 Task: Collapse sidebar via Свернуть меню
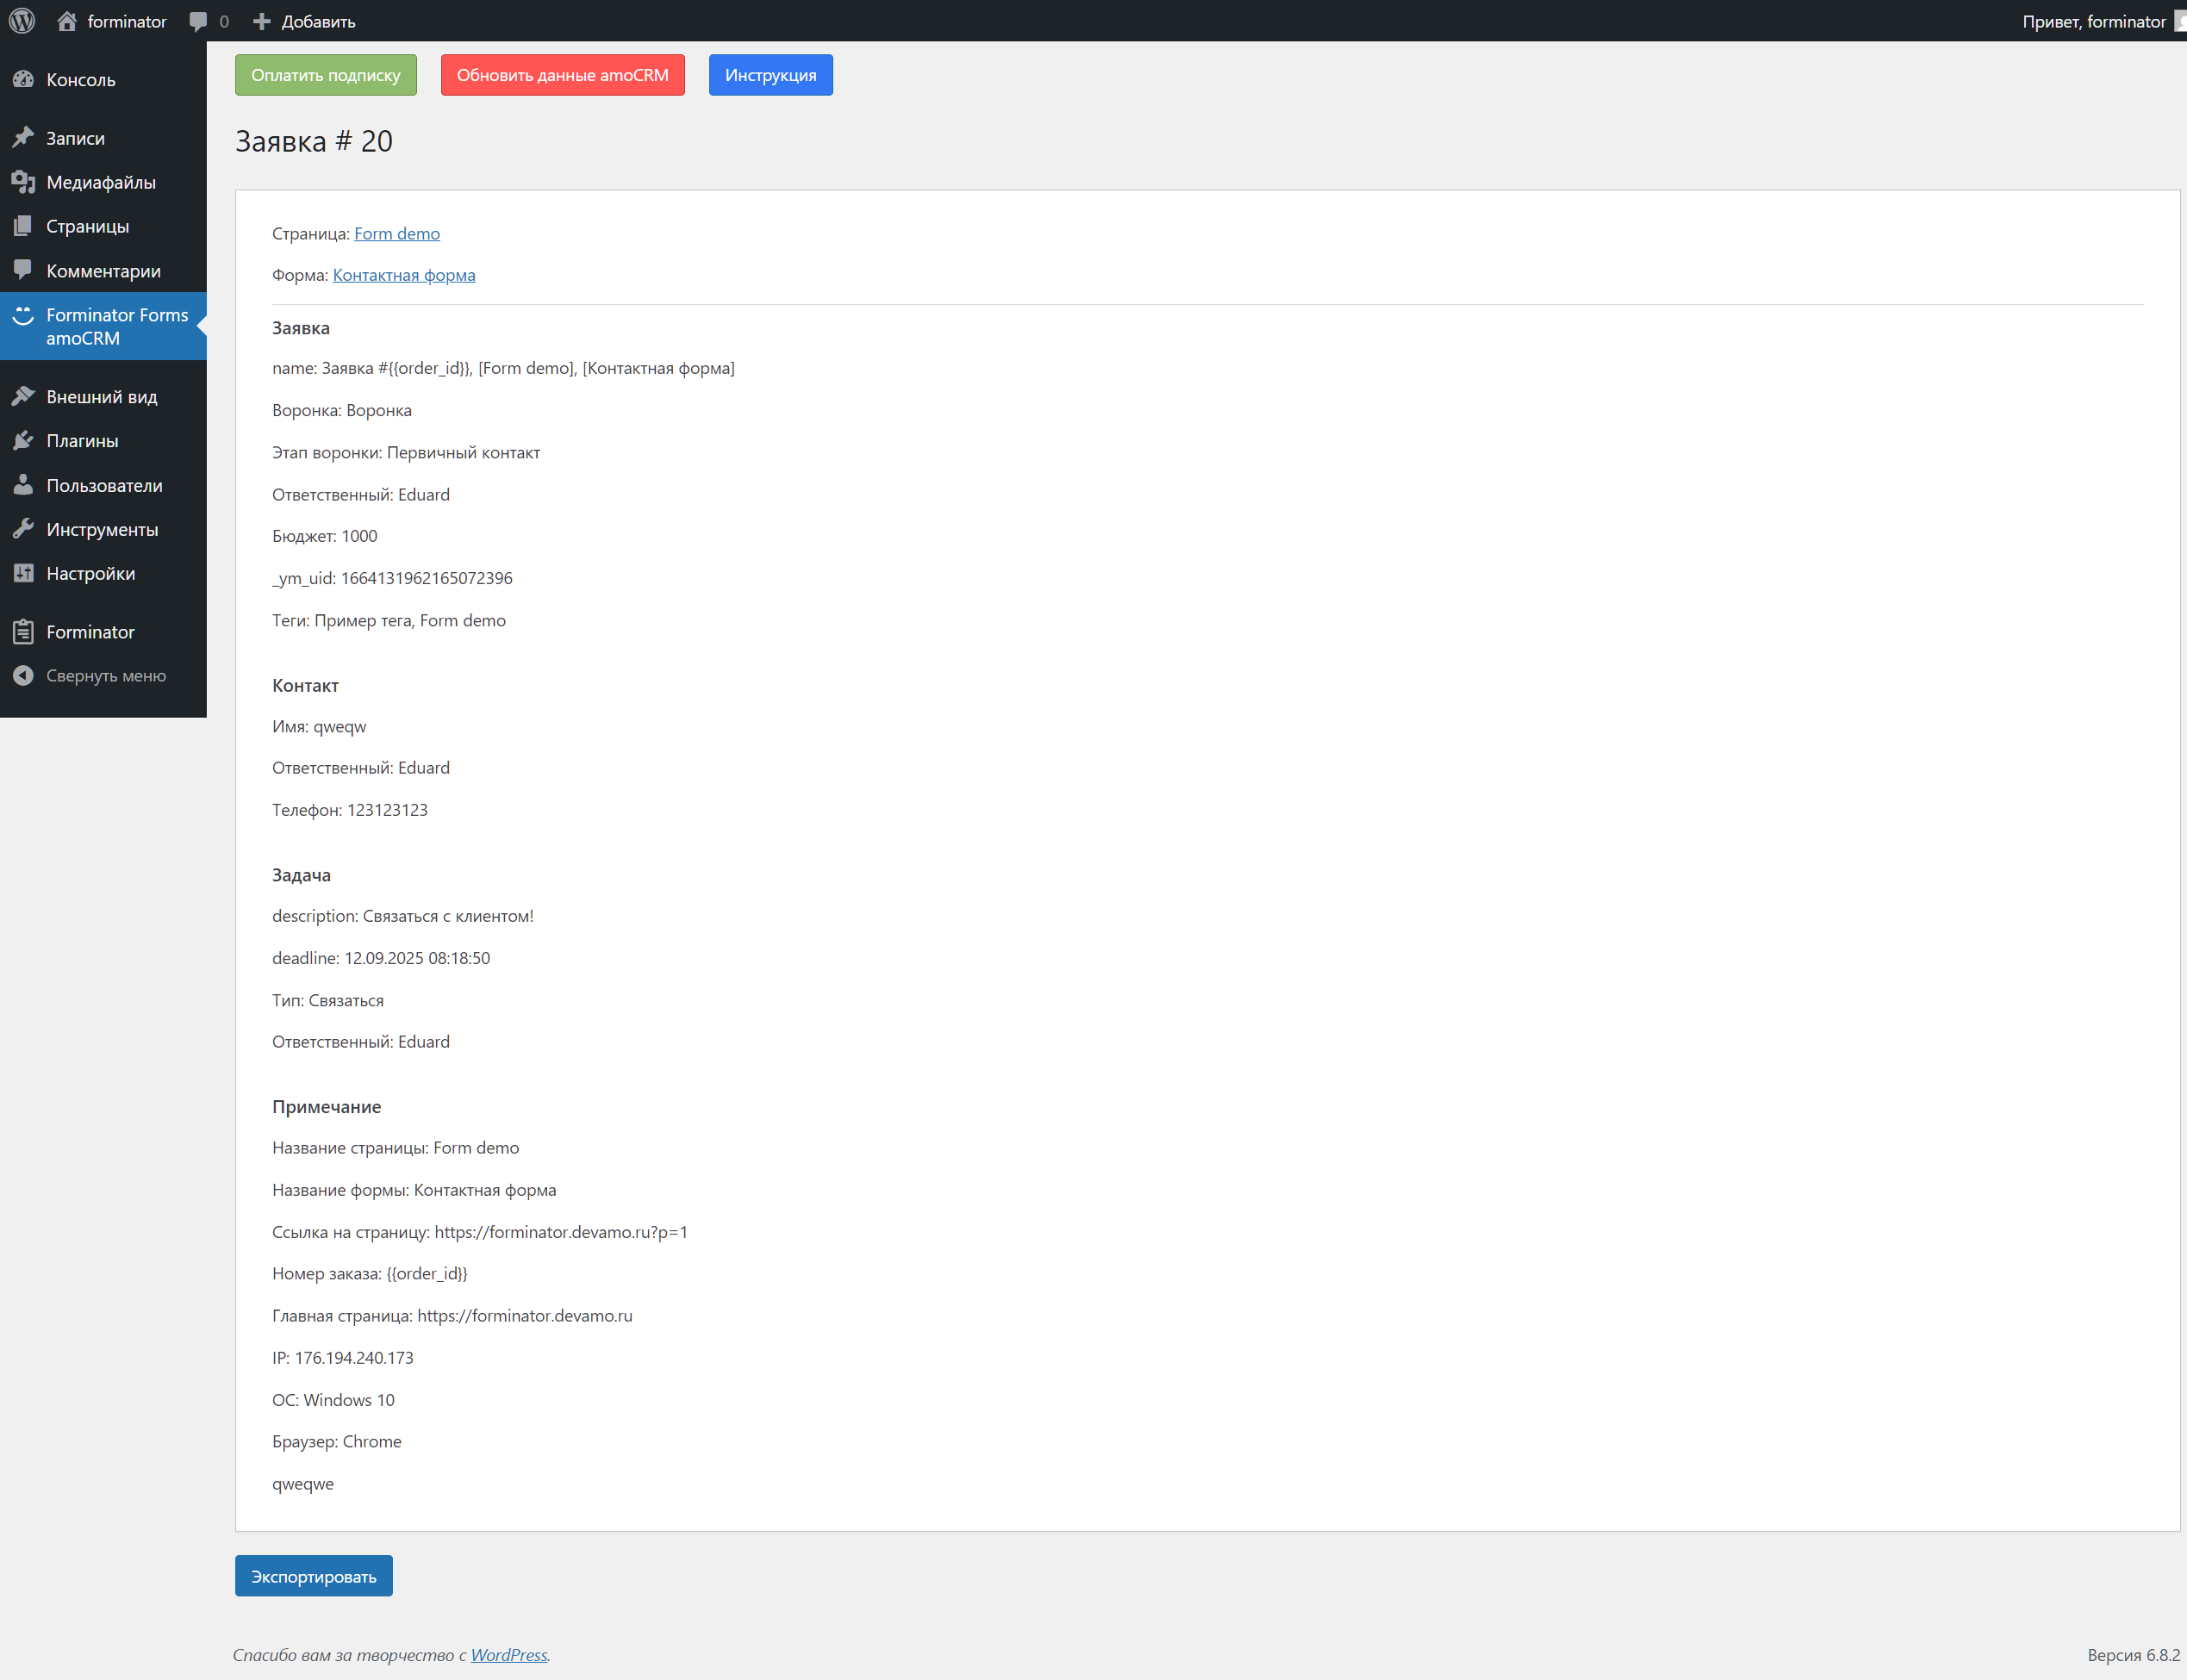(x=103, y=675)
